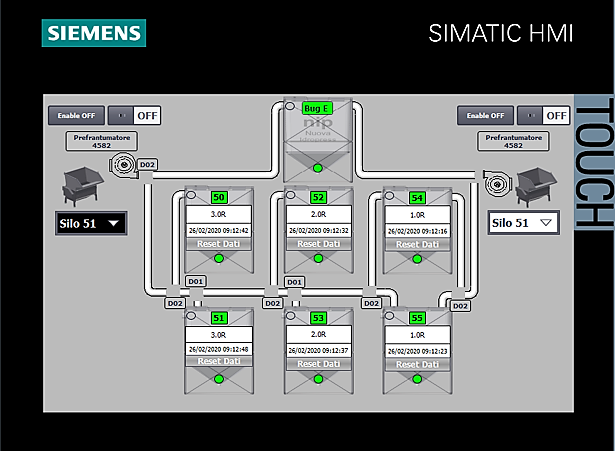615x451 pixels.
Task: Click Reset Dati on silo 50
Action: tap(218, 244)
